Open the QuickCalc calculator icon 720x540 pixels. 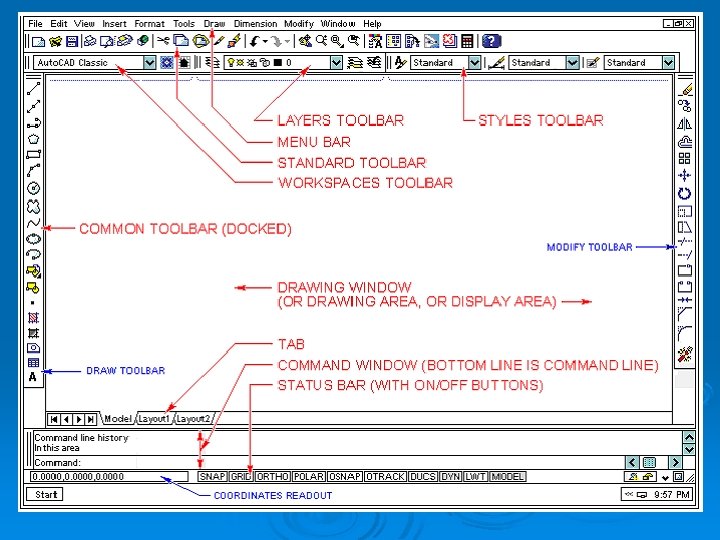pyautogui.click(x=467, y=41)
